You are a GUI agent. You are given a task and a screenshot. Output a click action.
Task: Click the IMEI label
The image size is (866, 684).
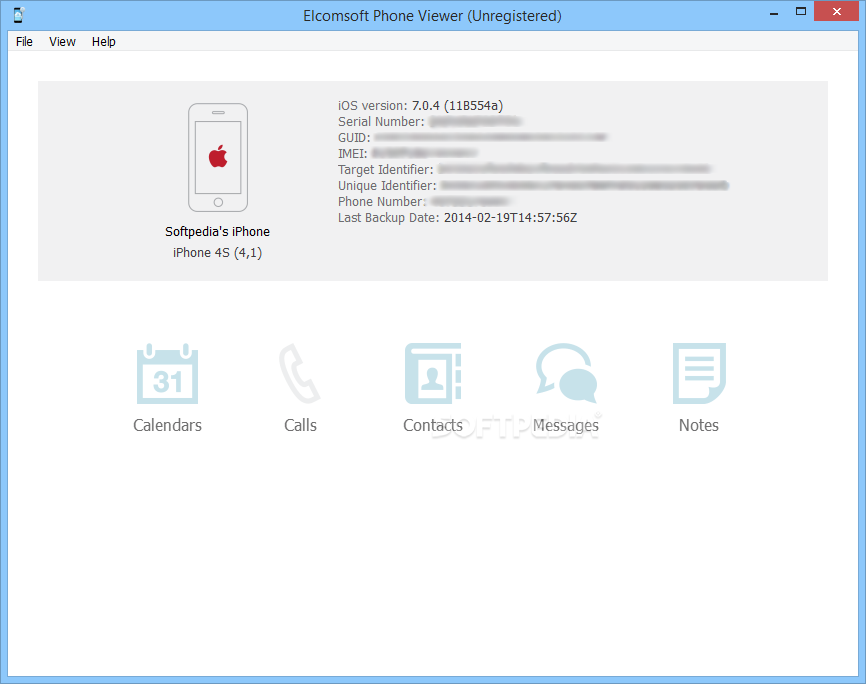pos(352,154)
